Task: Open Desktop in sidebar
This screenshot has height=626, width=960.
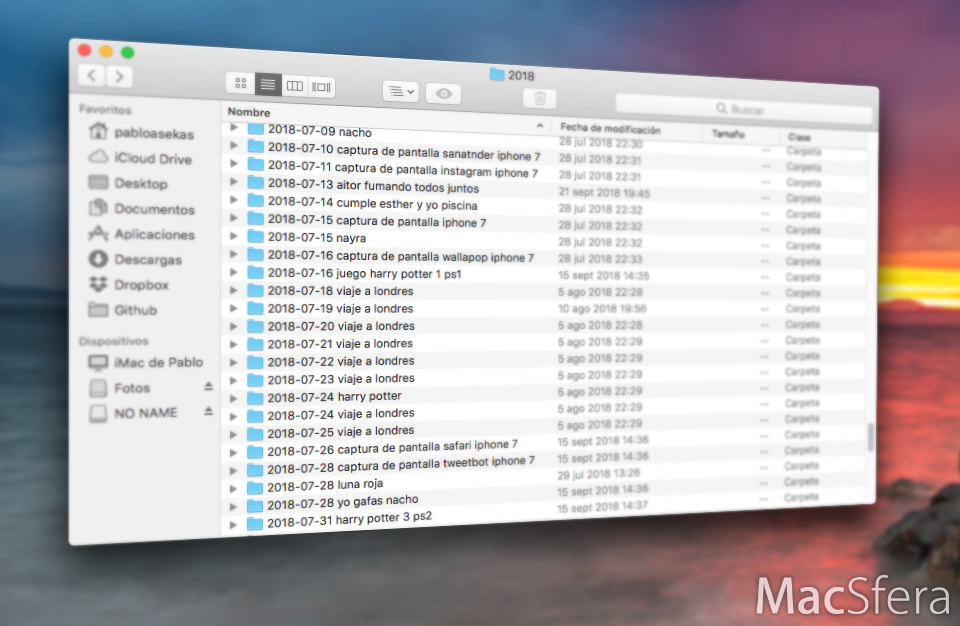Action: 128,183
